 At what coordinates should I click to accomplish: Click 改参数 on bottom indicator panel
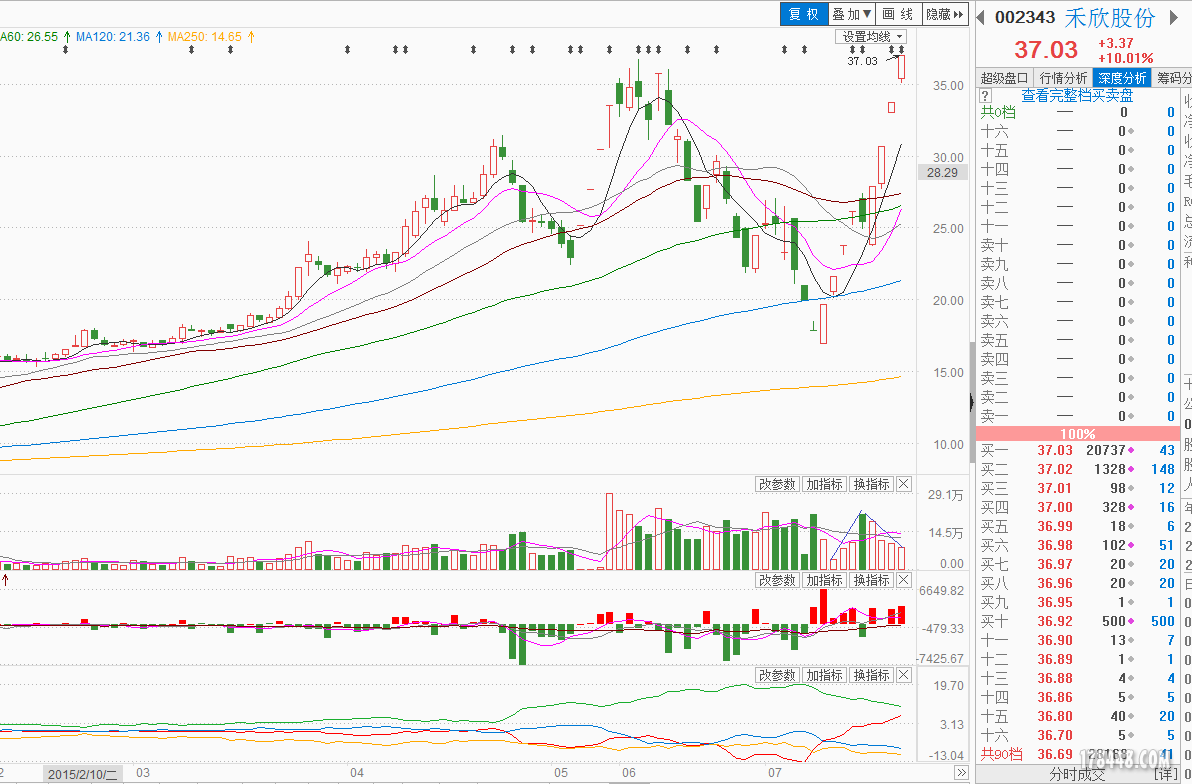coord(777,675)
